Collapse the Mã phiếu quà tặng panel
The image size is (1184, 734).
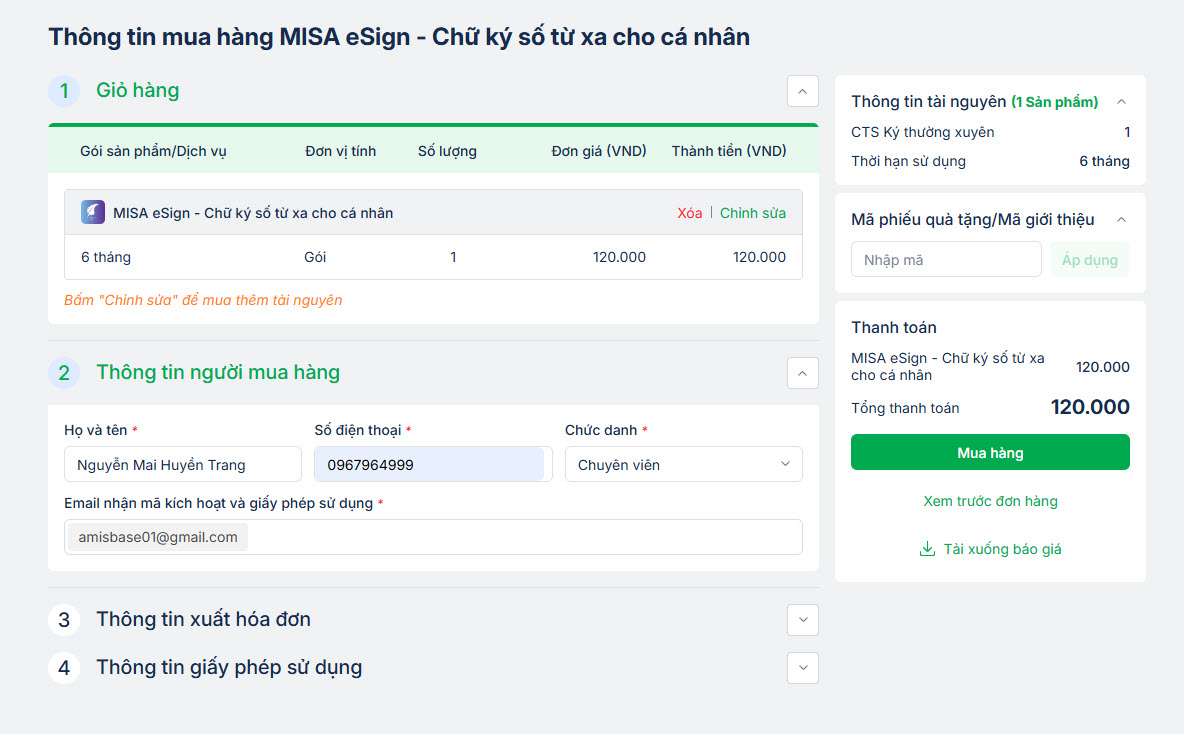[x=1121, y=220]
